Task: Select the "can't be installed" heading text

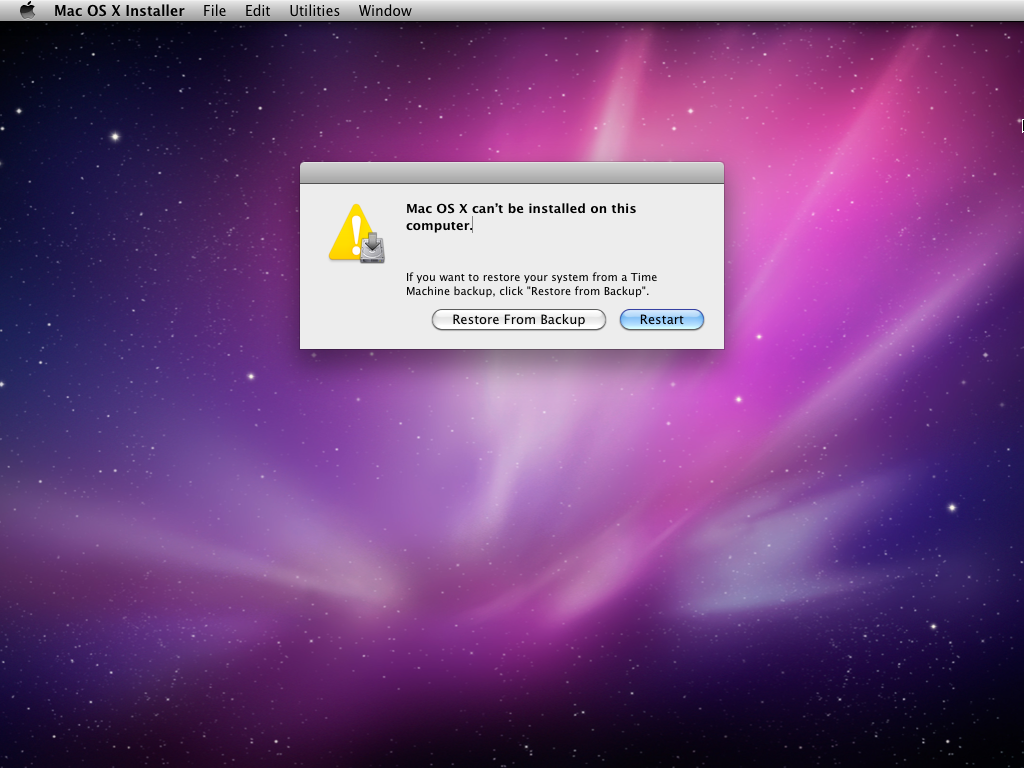Action: point(520,217)
